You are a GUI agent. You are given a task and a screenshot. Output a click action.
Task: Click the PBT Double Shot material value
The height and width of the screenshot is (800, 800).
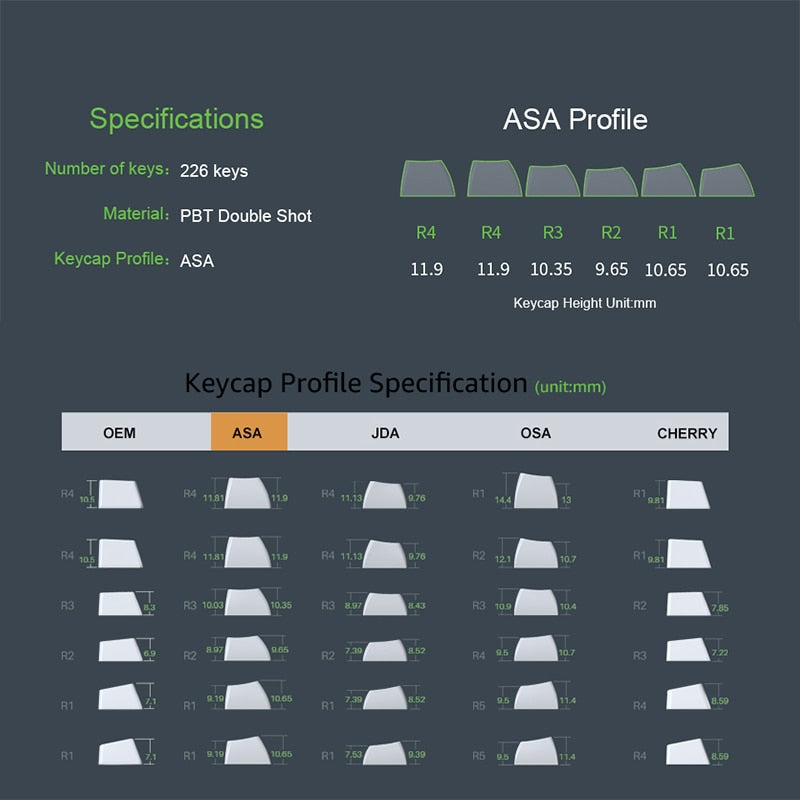tap(246, 215)
